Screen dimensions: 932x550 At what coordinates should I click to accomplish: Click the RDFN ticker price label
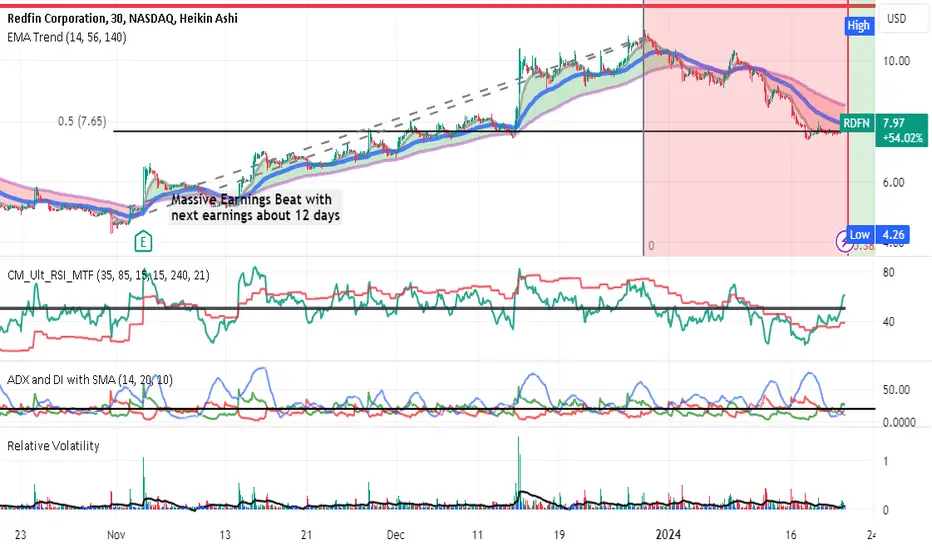(857, 123)
